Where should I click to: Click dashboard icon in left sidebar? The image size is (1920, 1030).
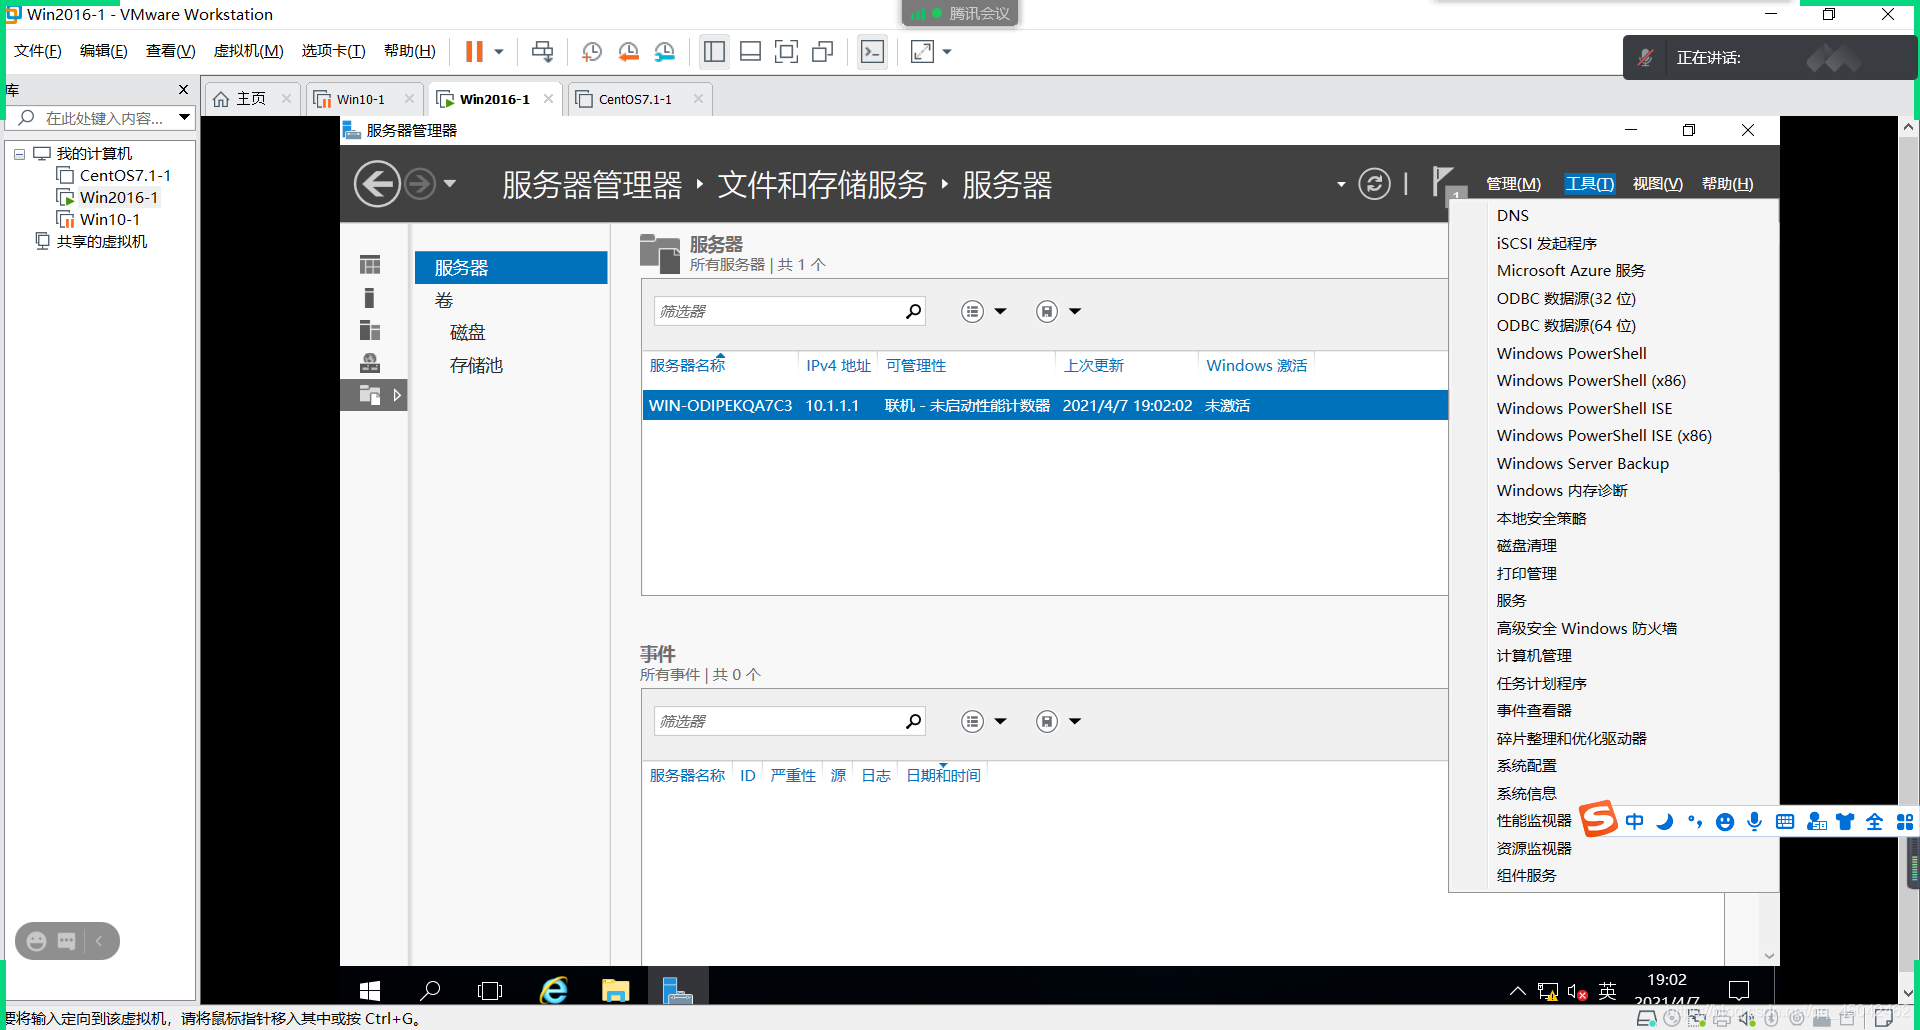pyautogui.click(x=370, y=265)
